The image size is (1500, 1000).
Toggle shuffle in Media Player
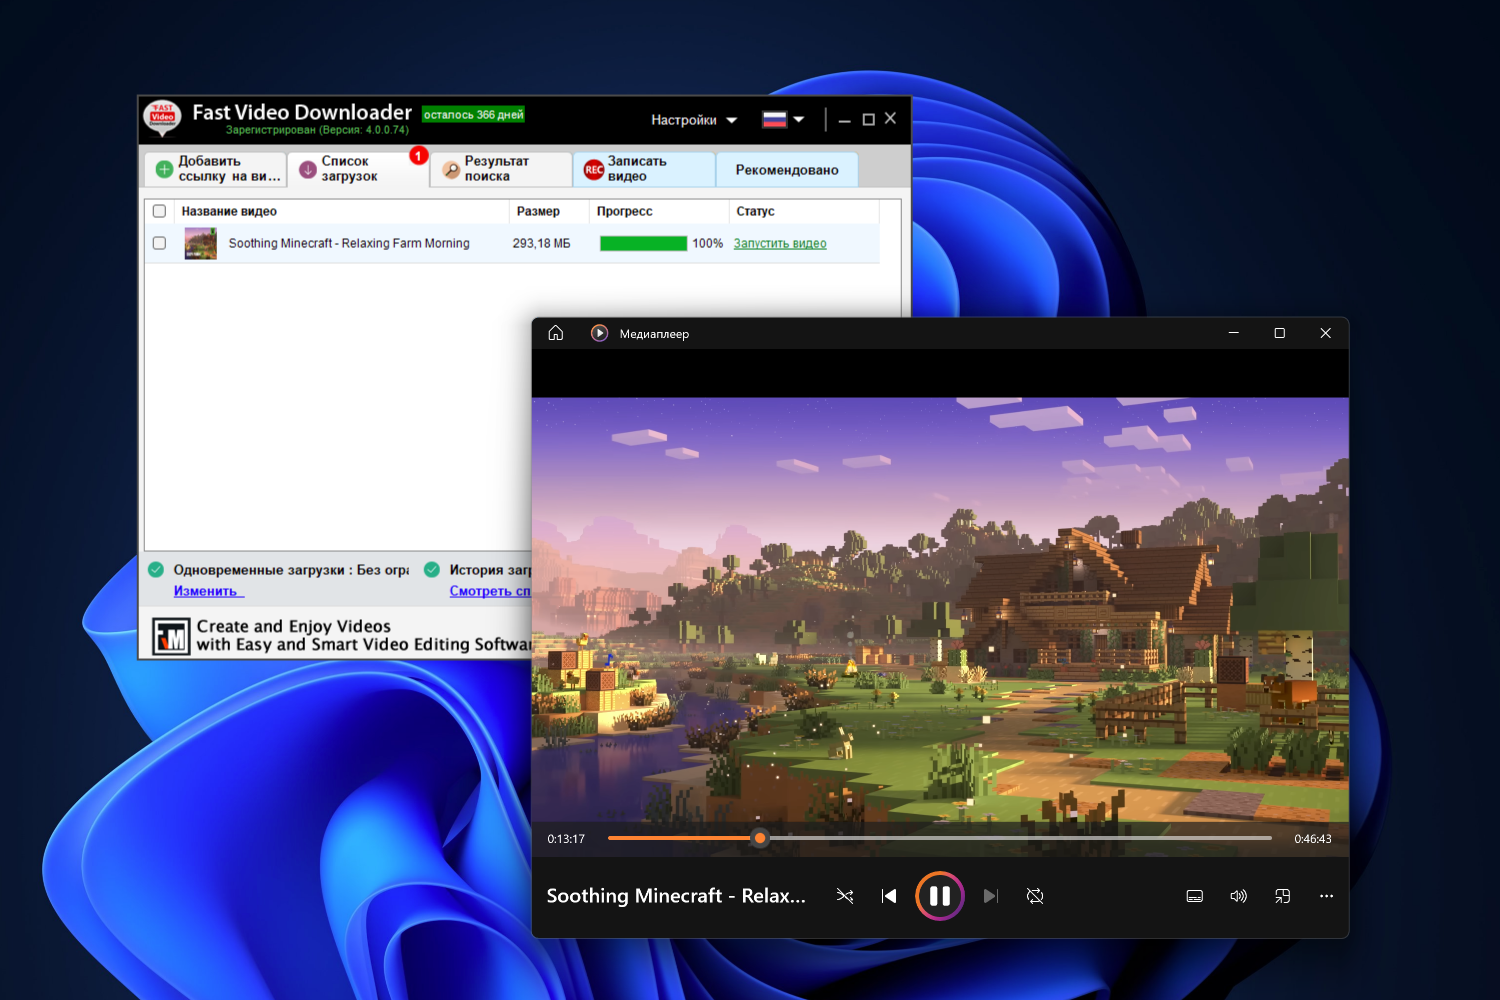click(845, 896)
